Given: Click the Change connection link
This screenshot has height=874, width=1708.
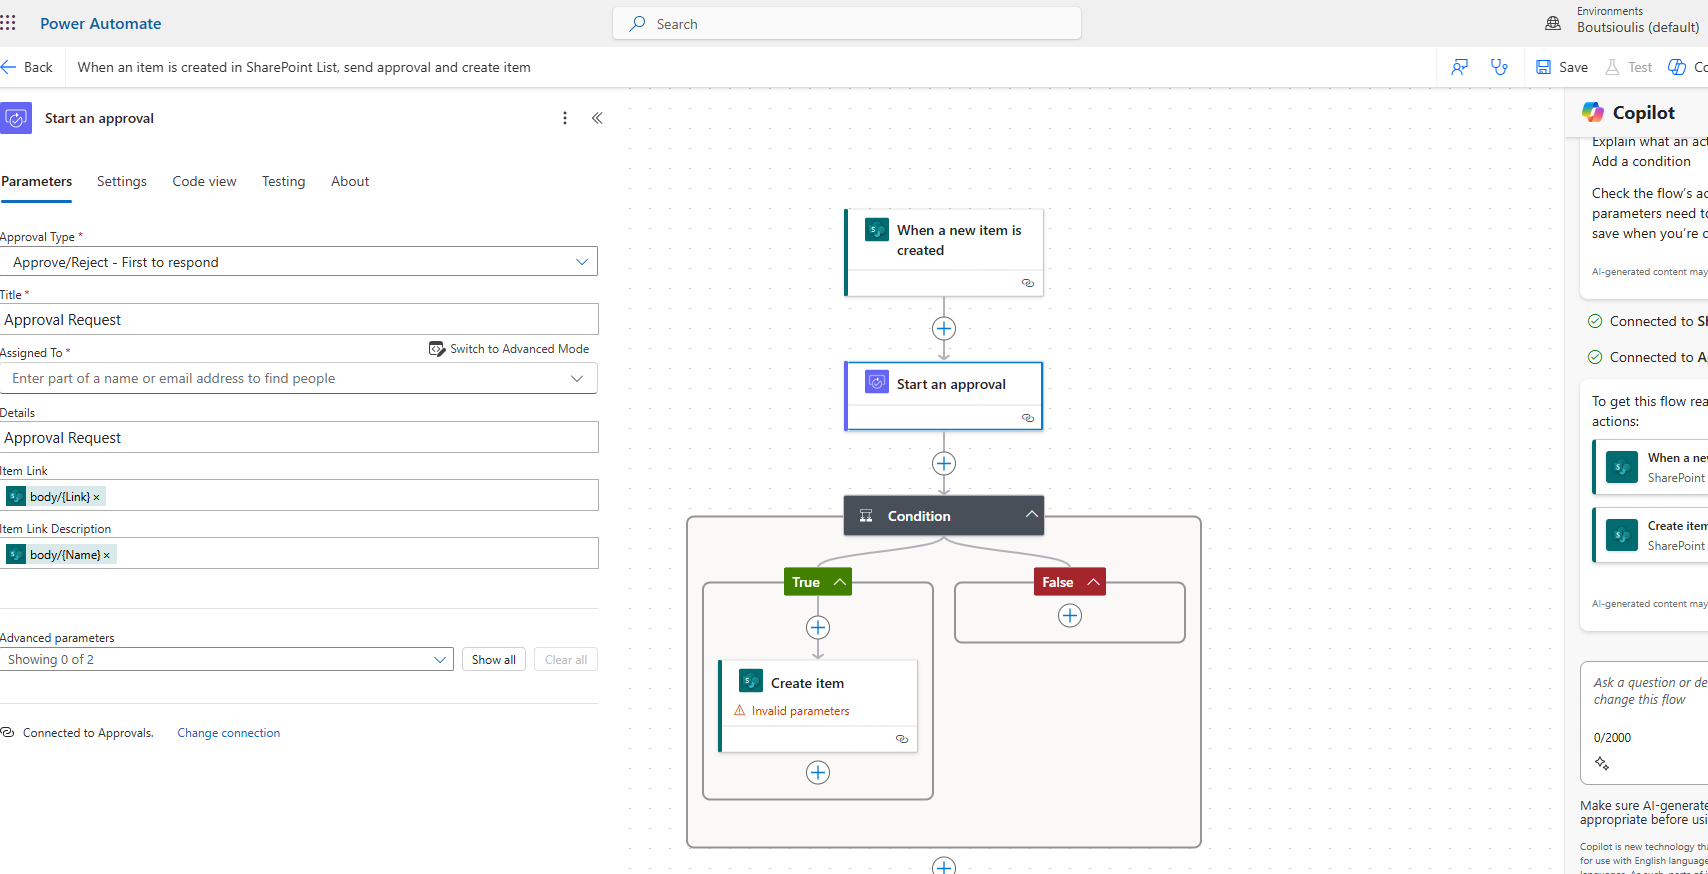Looking at the screenshot, I should (229, 733).
